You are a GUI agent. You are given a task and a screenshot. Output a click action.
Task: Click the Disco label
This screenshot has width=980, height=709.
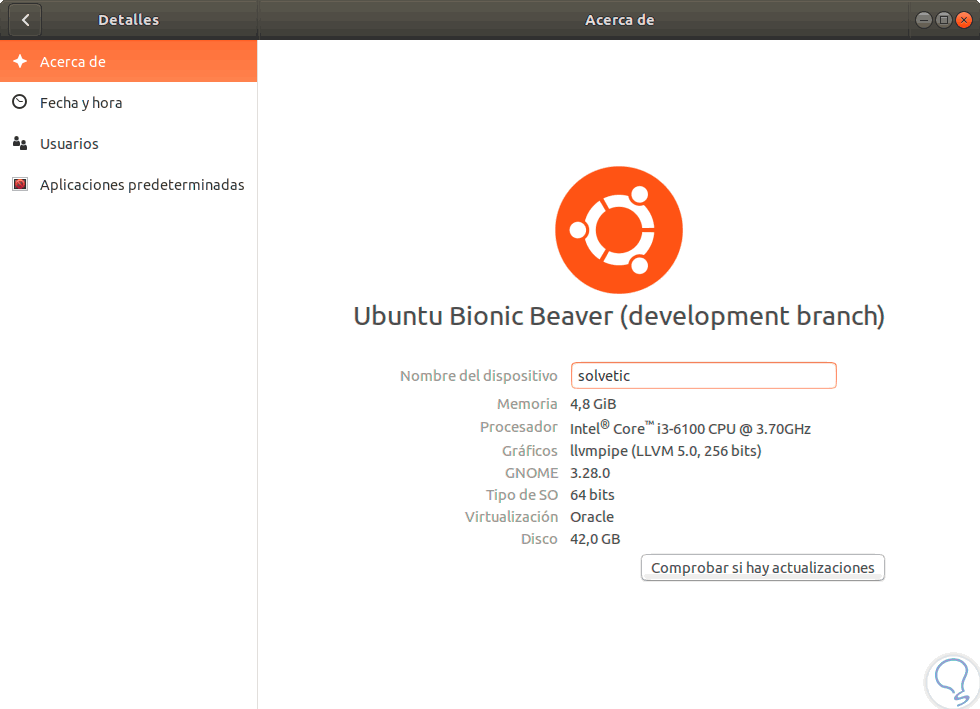[x=539, y=539]
